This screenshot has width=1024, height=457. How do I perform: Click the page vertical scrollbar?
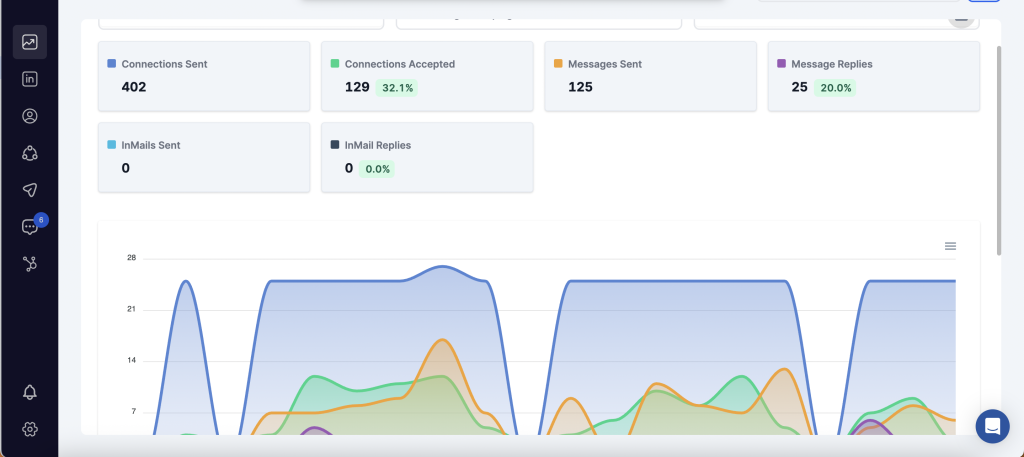1000,150
